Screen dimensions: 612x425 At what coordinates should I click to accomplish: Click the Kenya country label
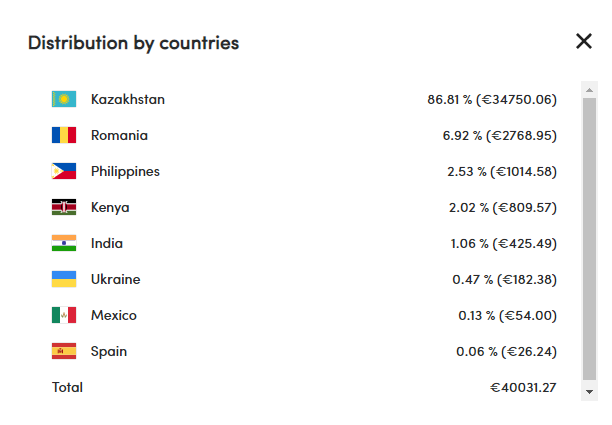point(110,208)
